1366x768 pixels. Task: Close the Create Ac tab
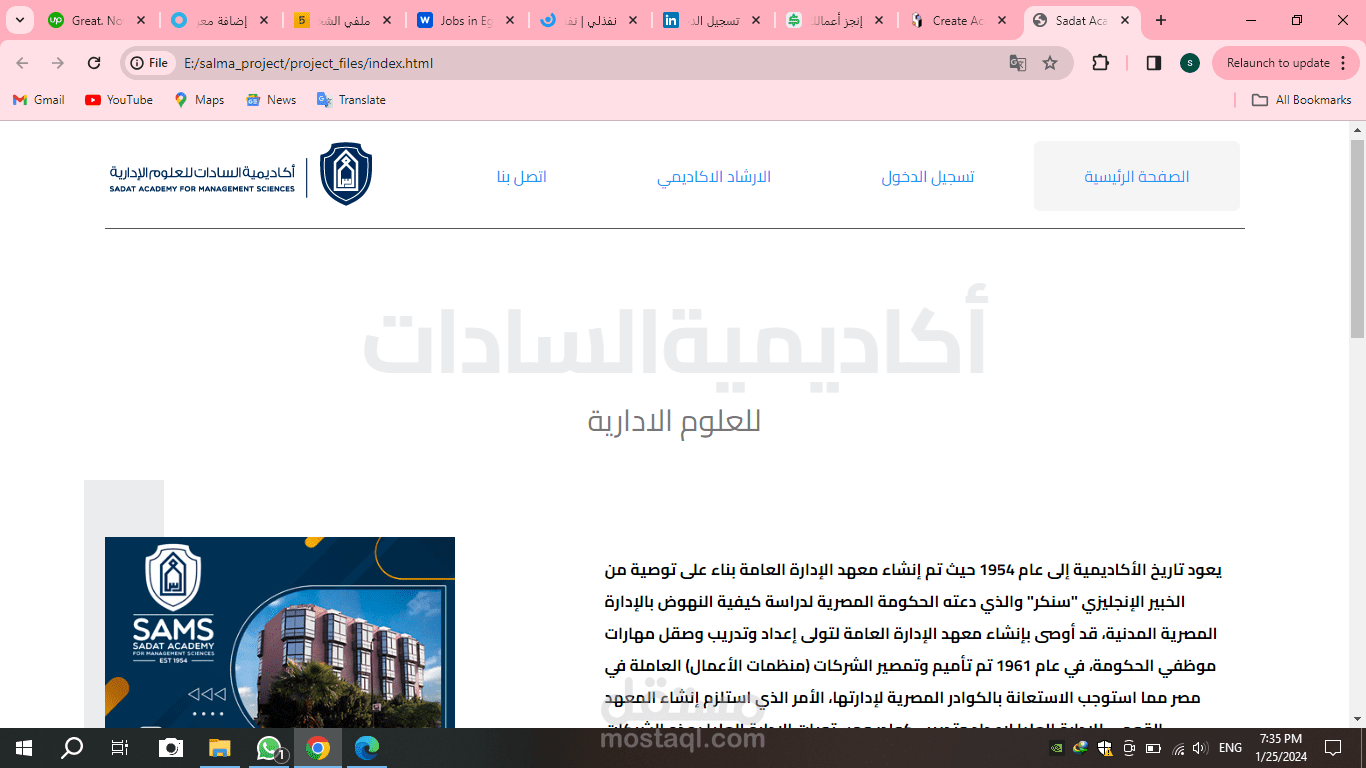[x=1002, y=20]
